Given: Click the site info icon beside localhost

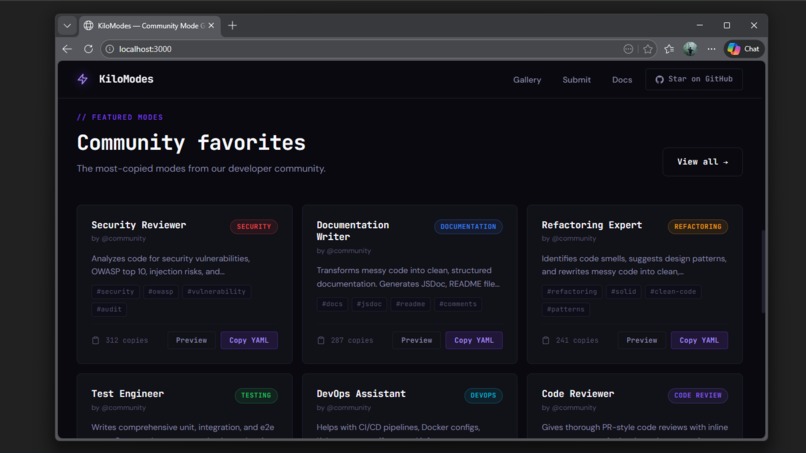Looking at the screenshot, I should point(109,49).
